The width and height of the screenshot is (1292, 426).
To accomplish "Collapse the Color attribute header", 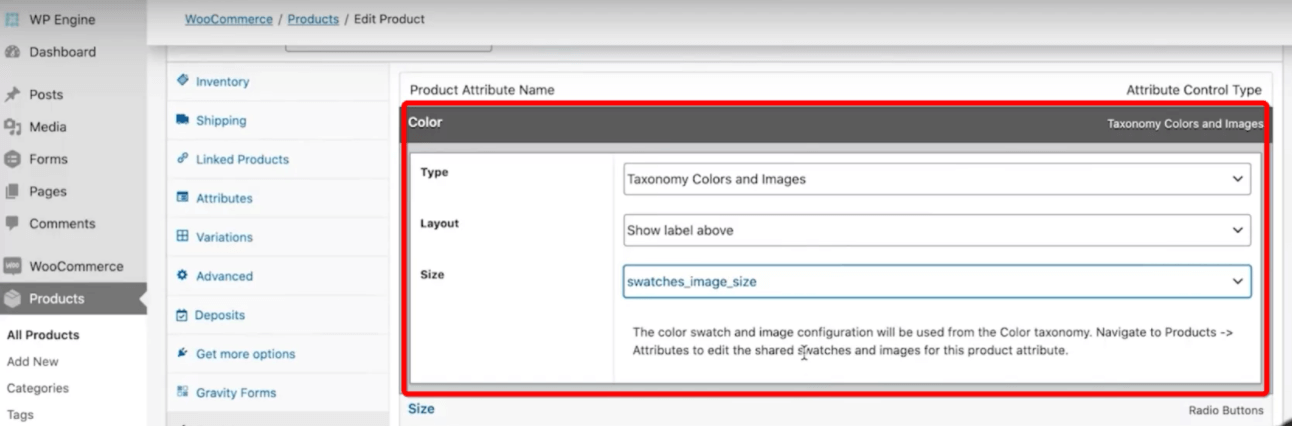I will (836, 123).
